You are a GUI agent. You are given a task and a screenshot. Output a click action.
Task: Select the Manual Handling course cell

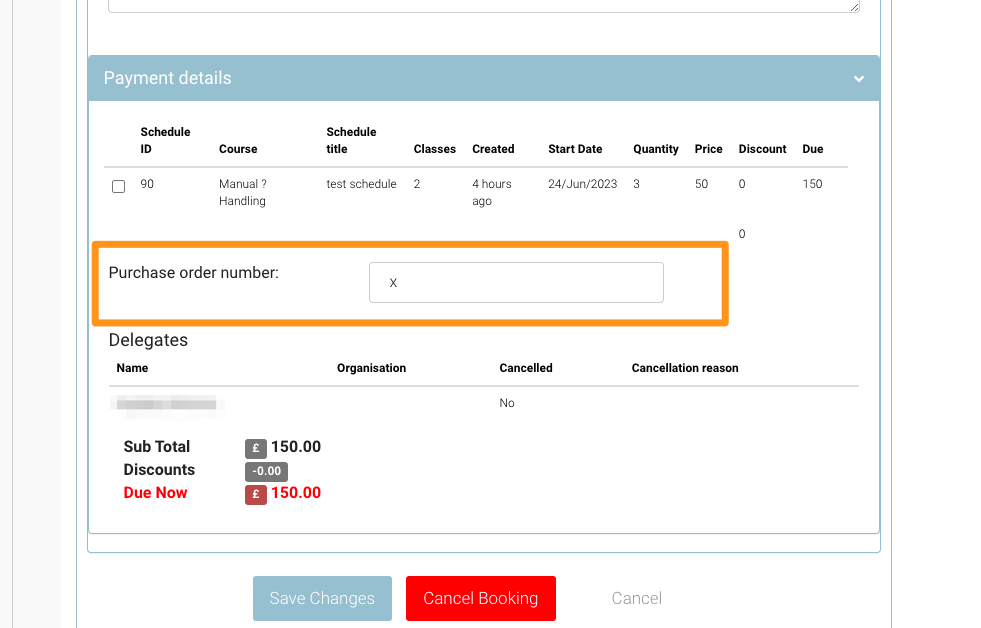[x=243, y=192]
